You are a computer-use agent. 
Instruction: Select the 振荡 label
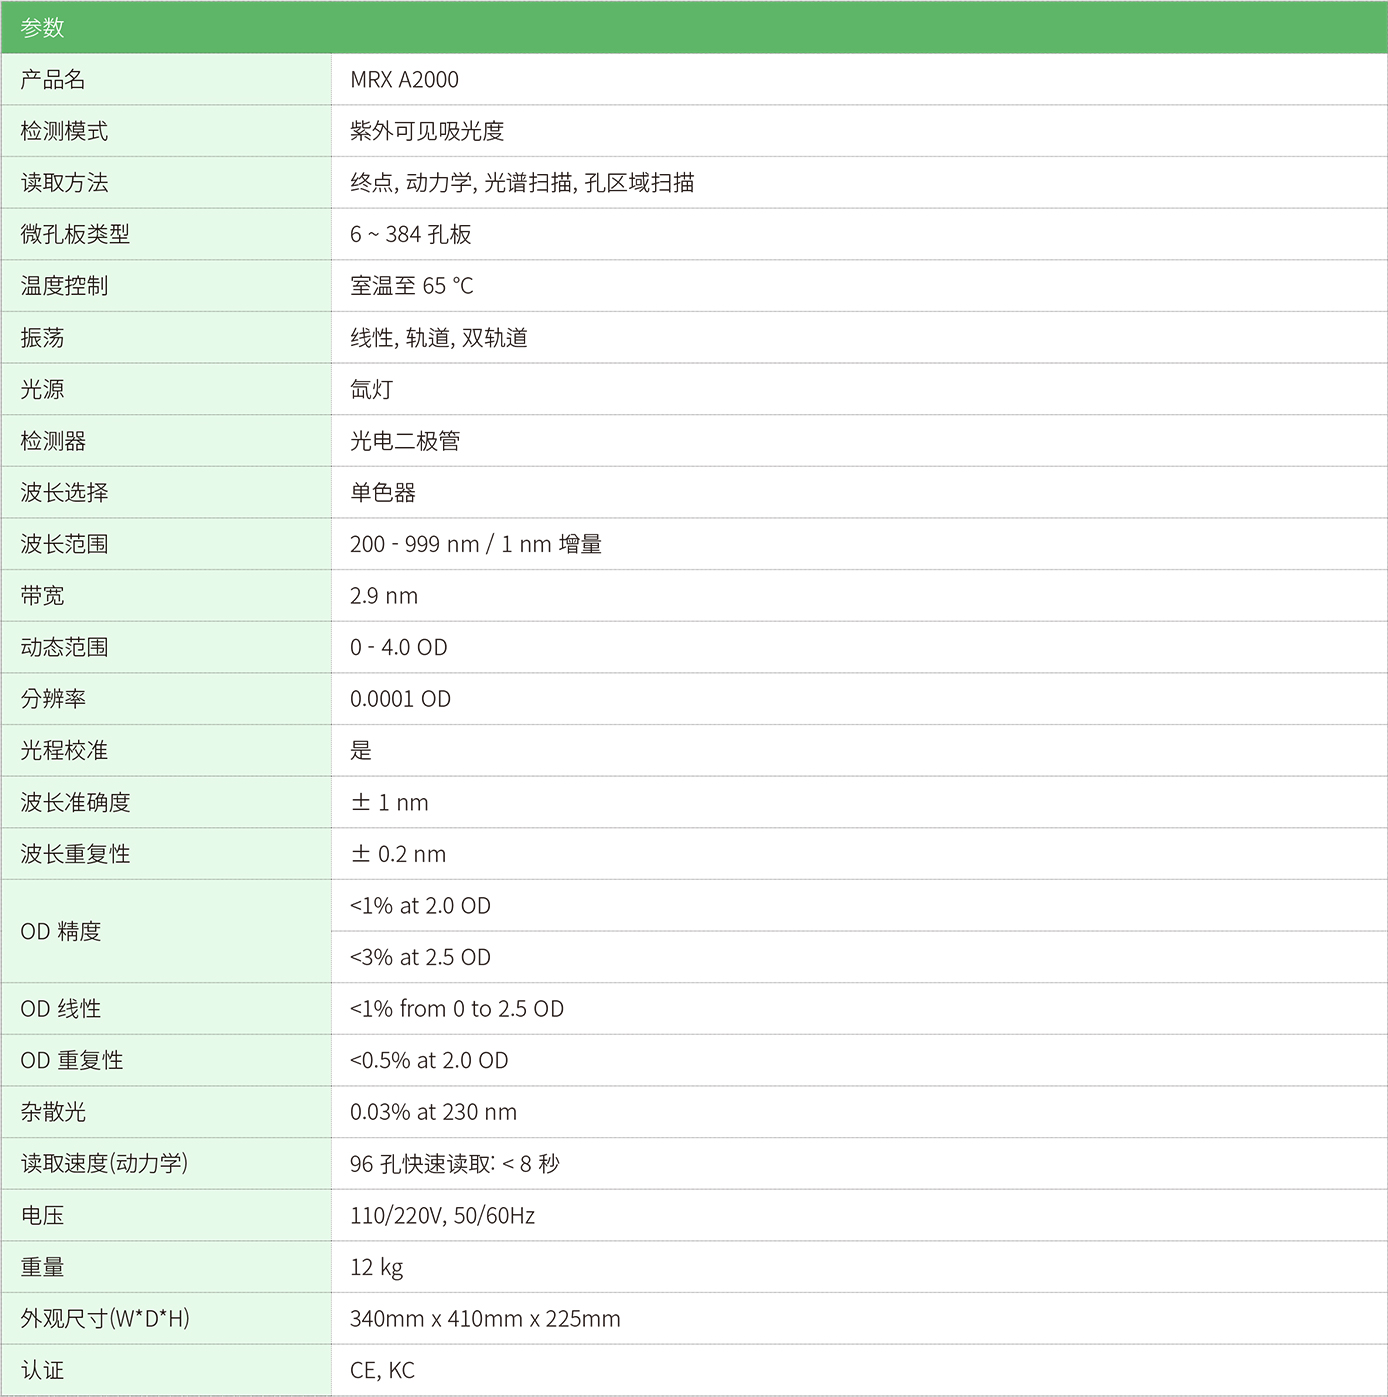click(x=42, y=338)
